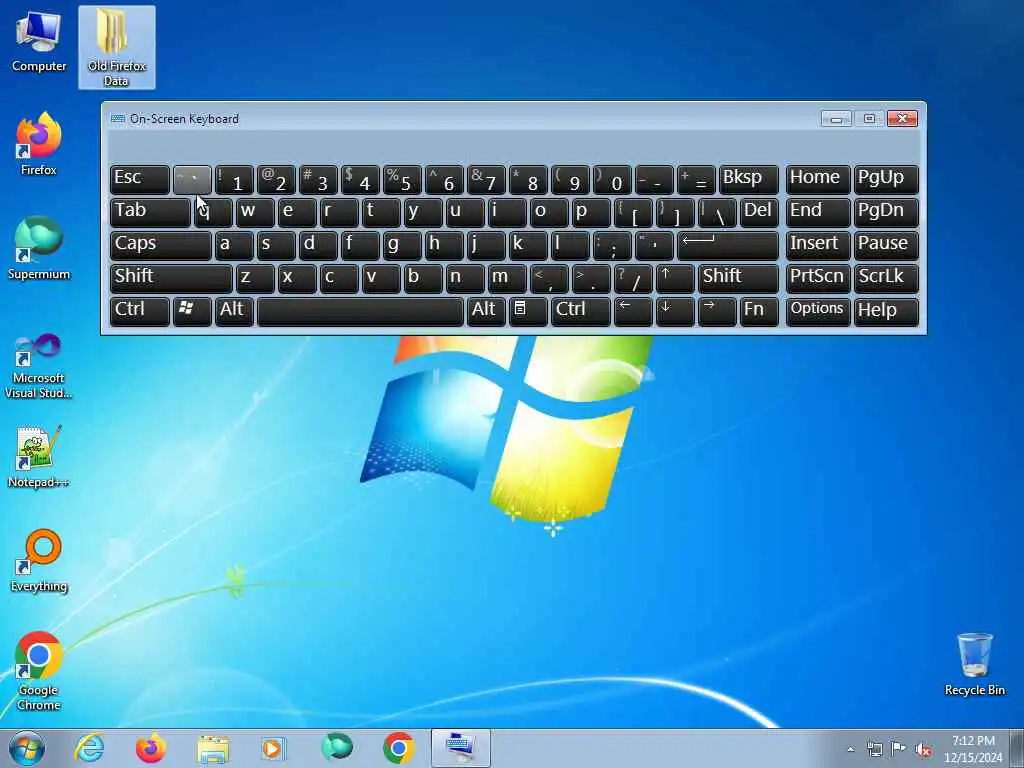The height and width of the screenshot is (768, 1024).
Task: Launch Firefox from the taskbar
Action: 150,748
